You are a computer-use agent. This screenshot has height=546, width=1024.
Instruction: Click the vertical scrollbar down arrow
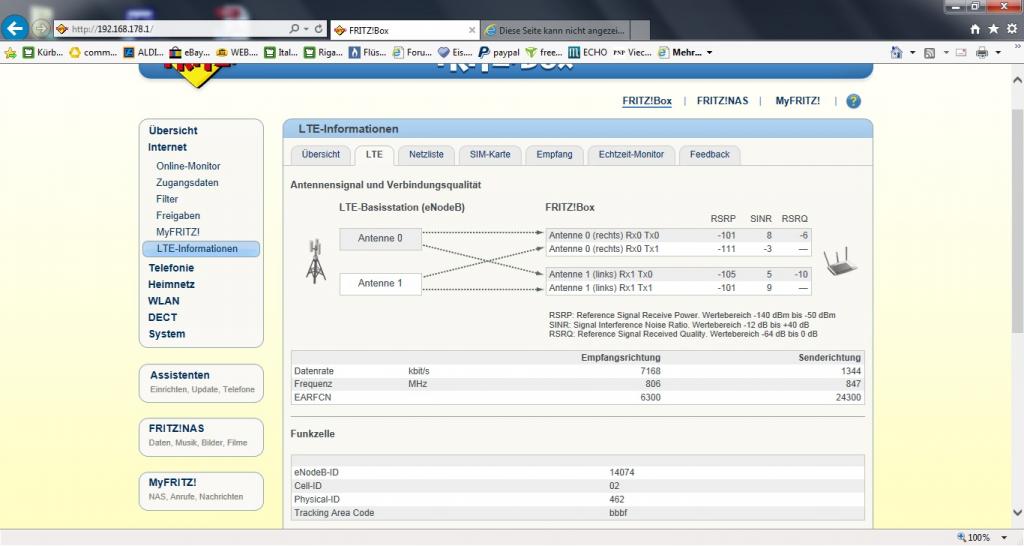click(1017, 513)
